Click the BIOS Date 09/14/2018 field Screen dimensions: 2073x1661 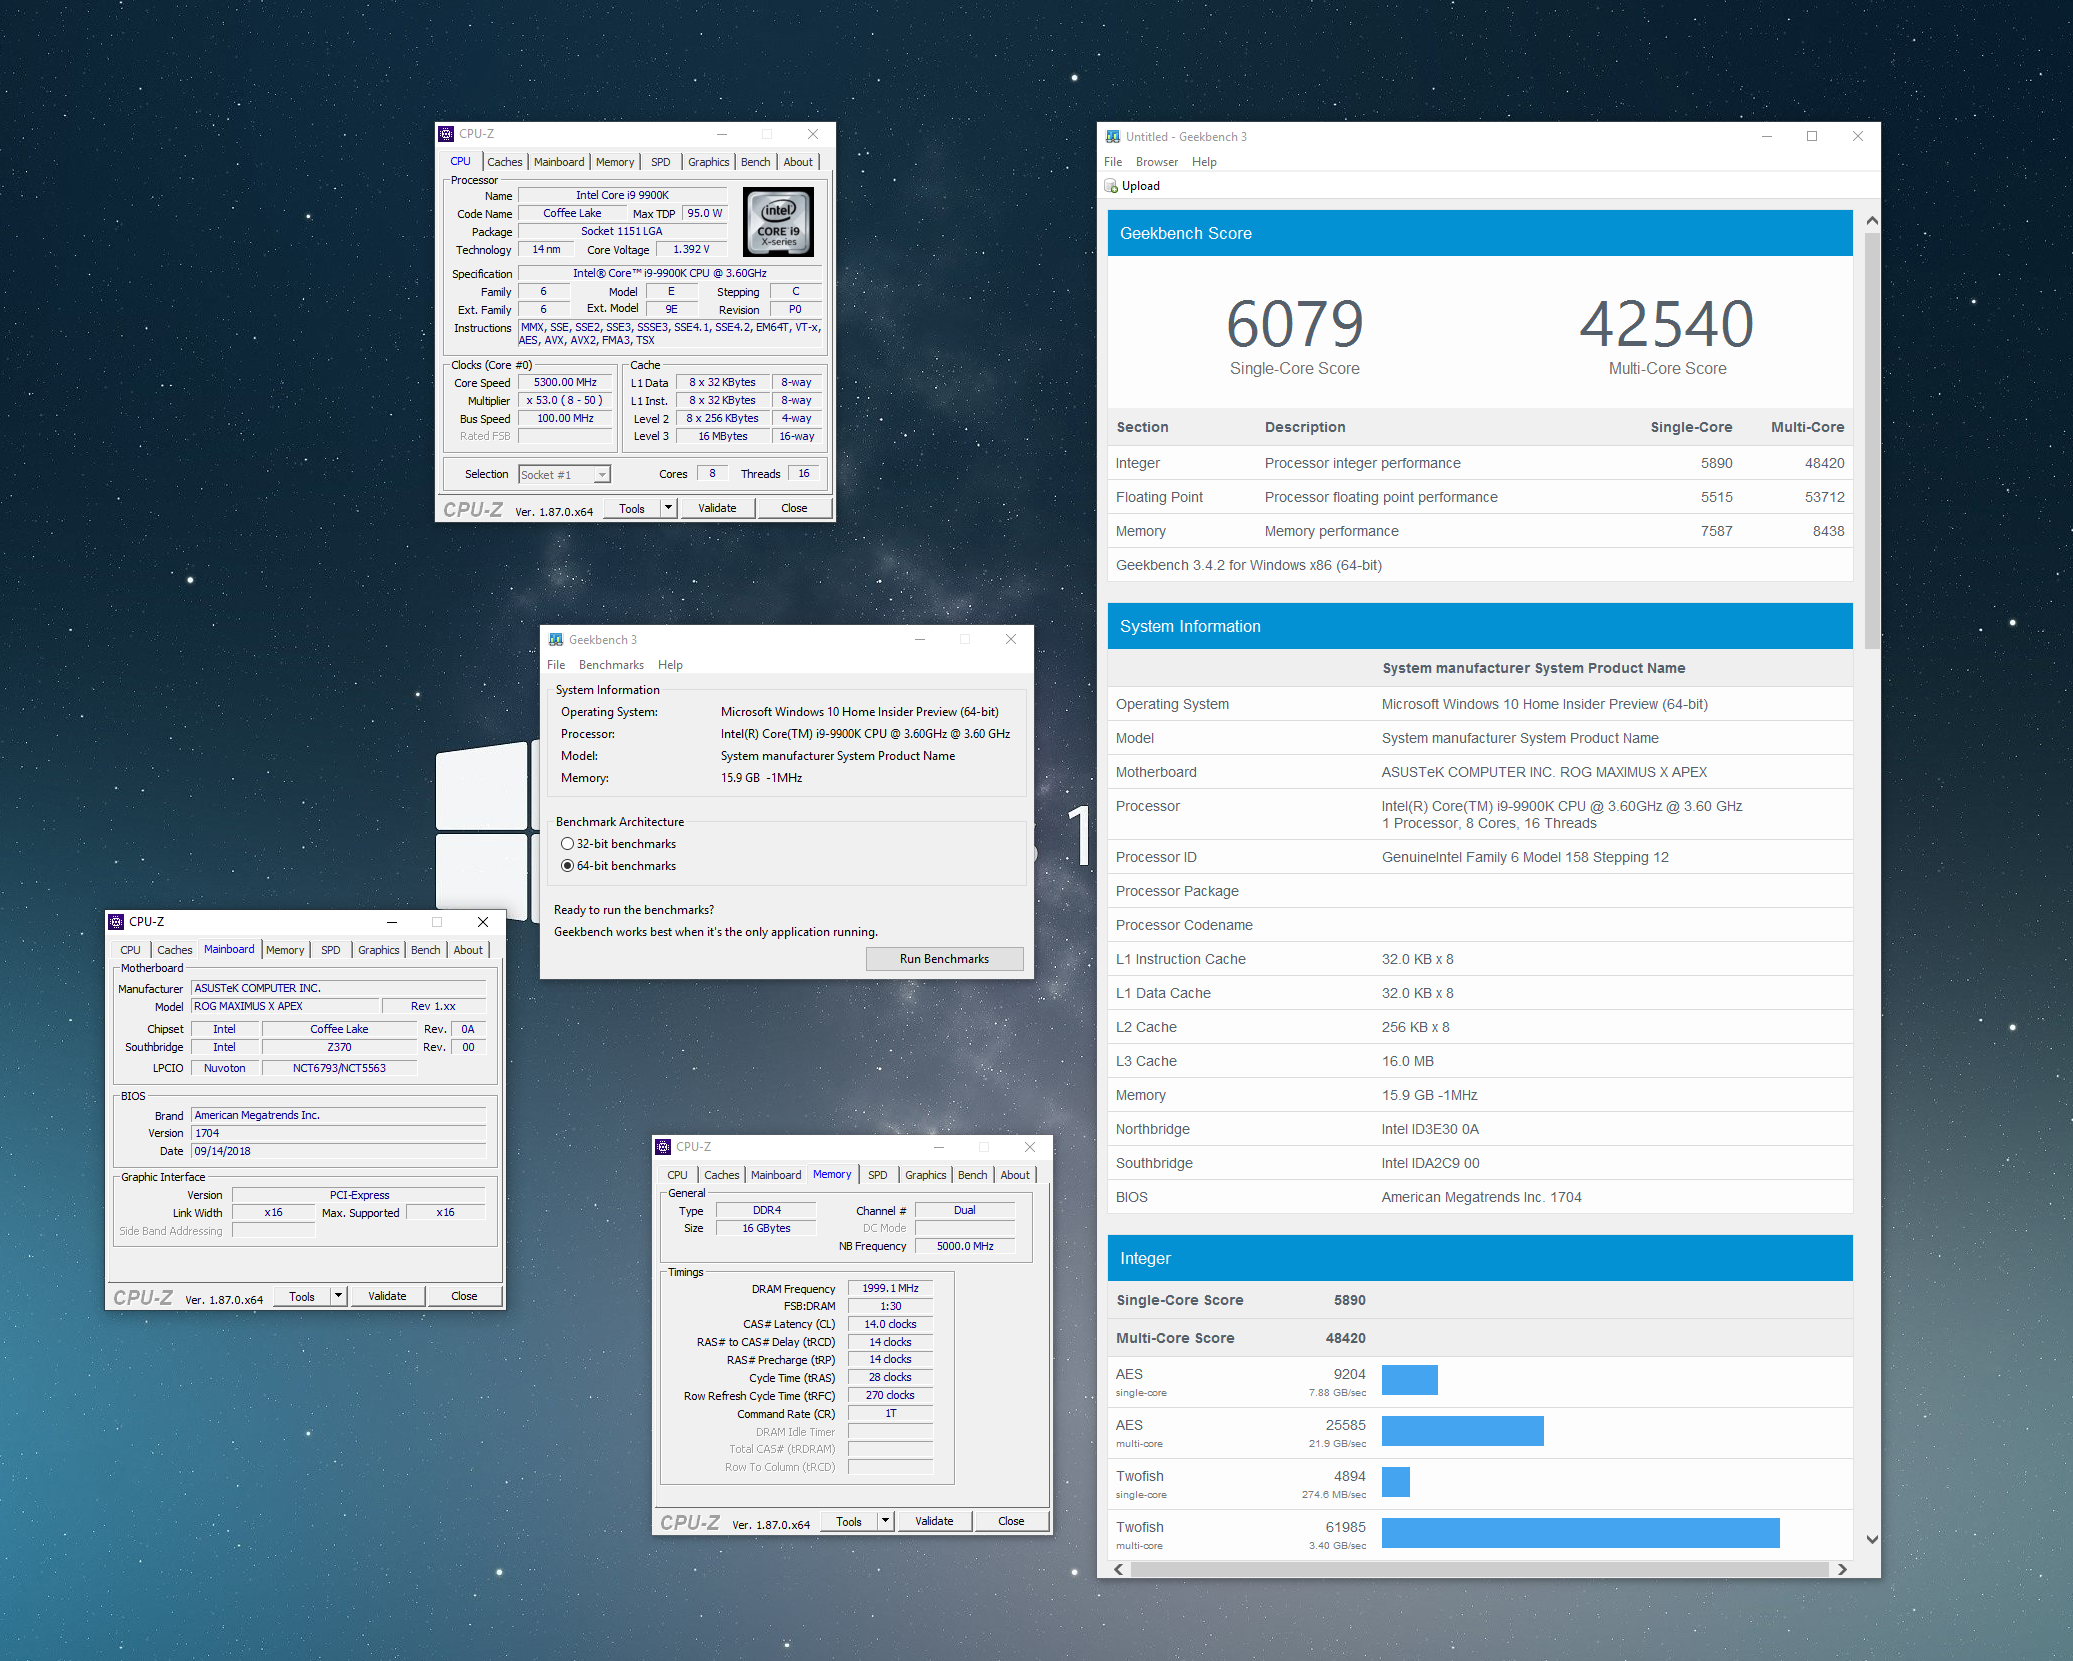339,1151
